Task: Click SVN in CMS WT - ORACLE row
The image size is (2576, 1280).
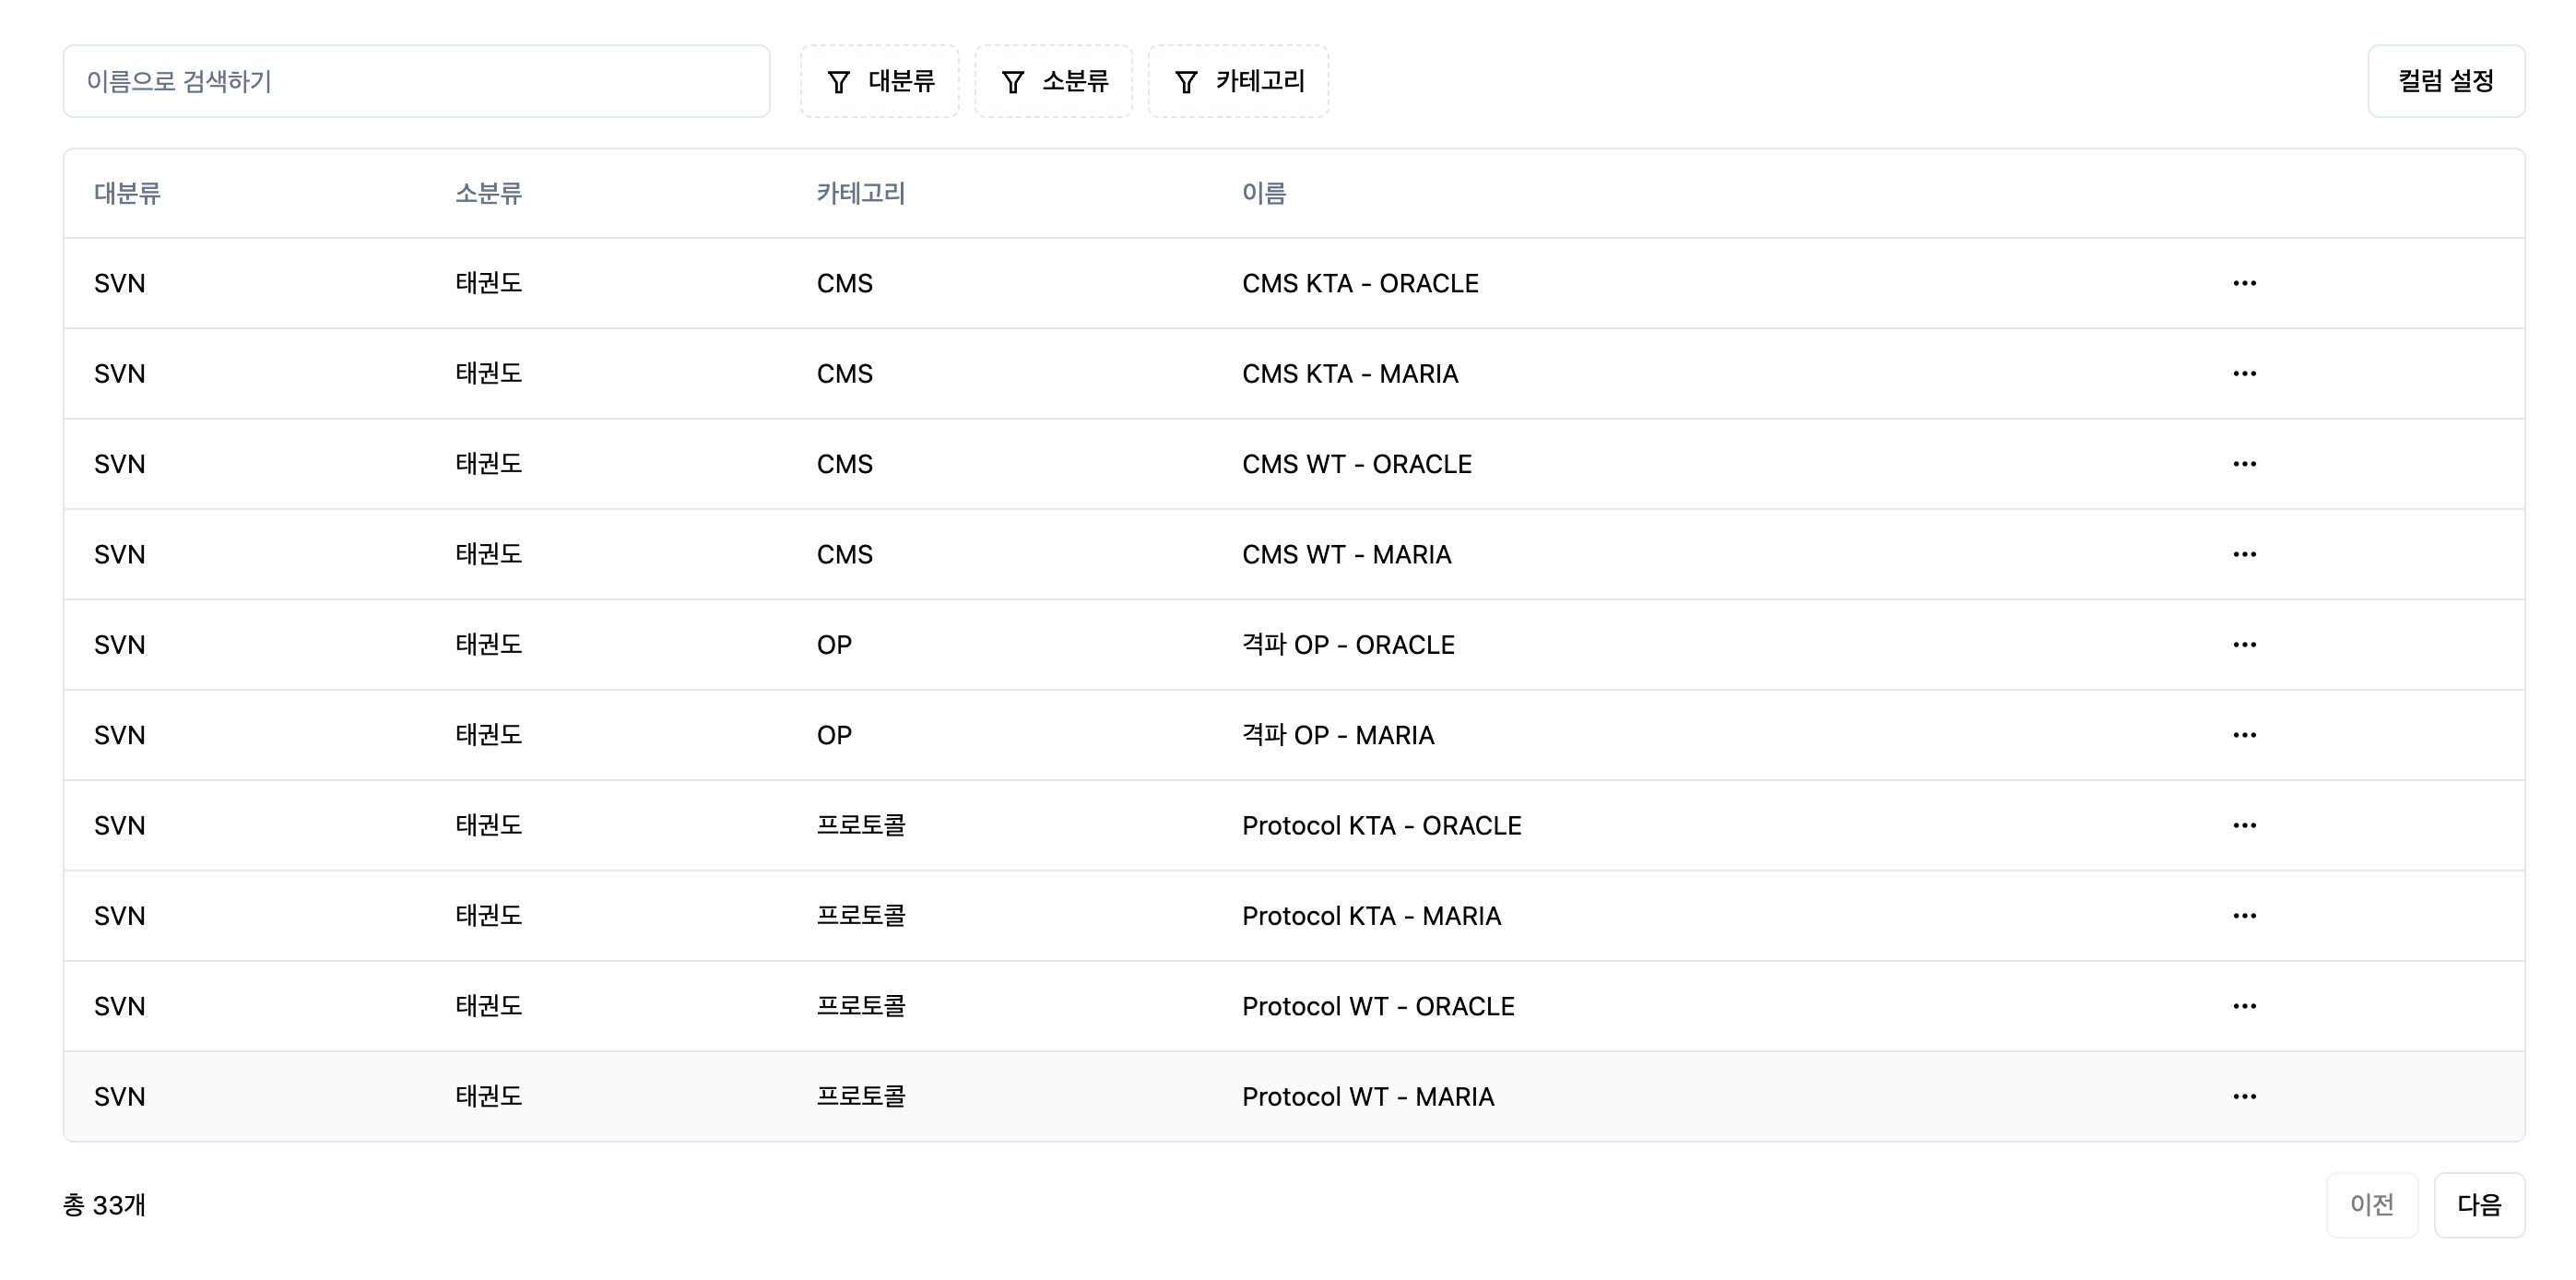Action: [120, 464]
